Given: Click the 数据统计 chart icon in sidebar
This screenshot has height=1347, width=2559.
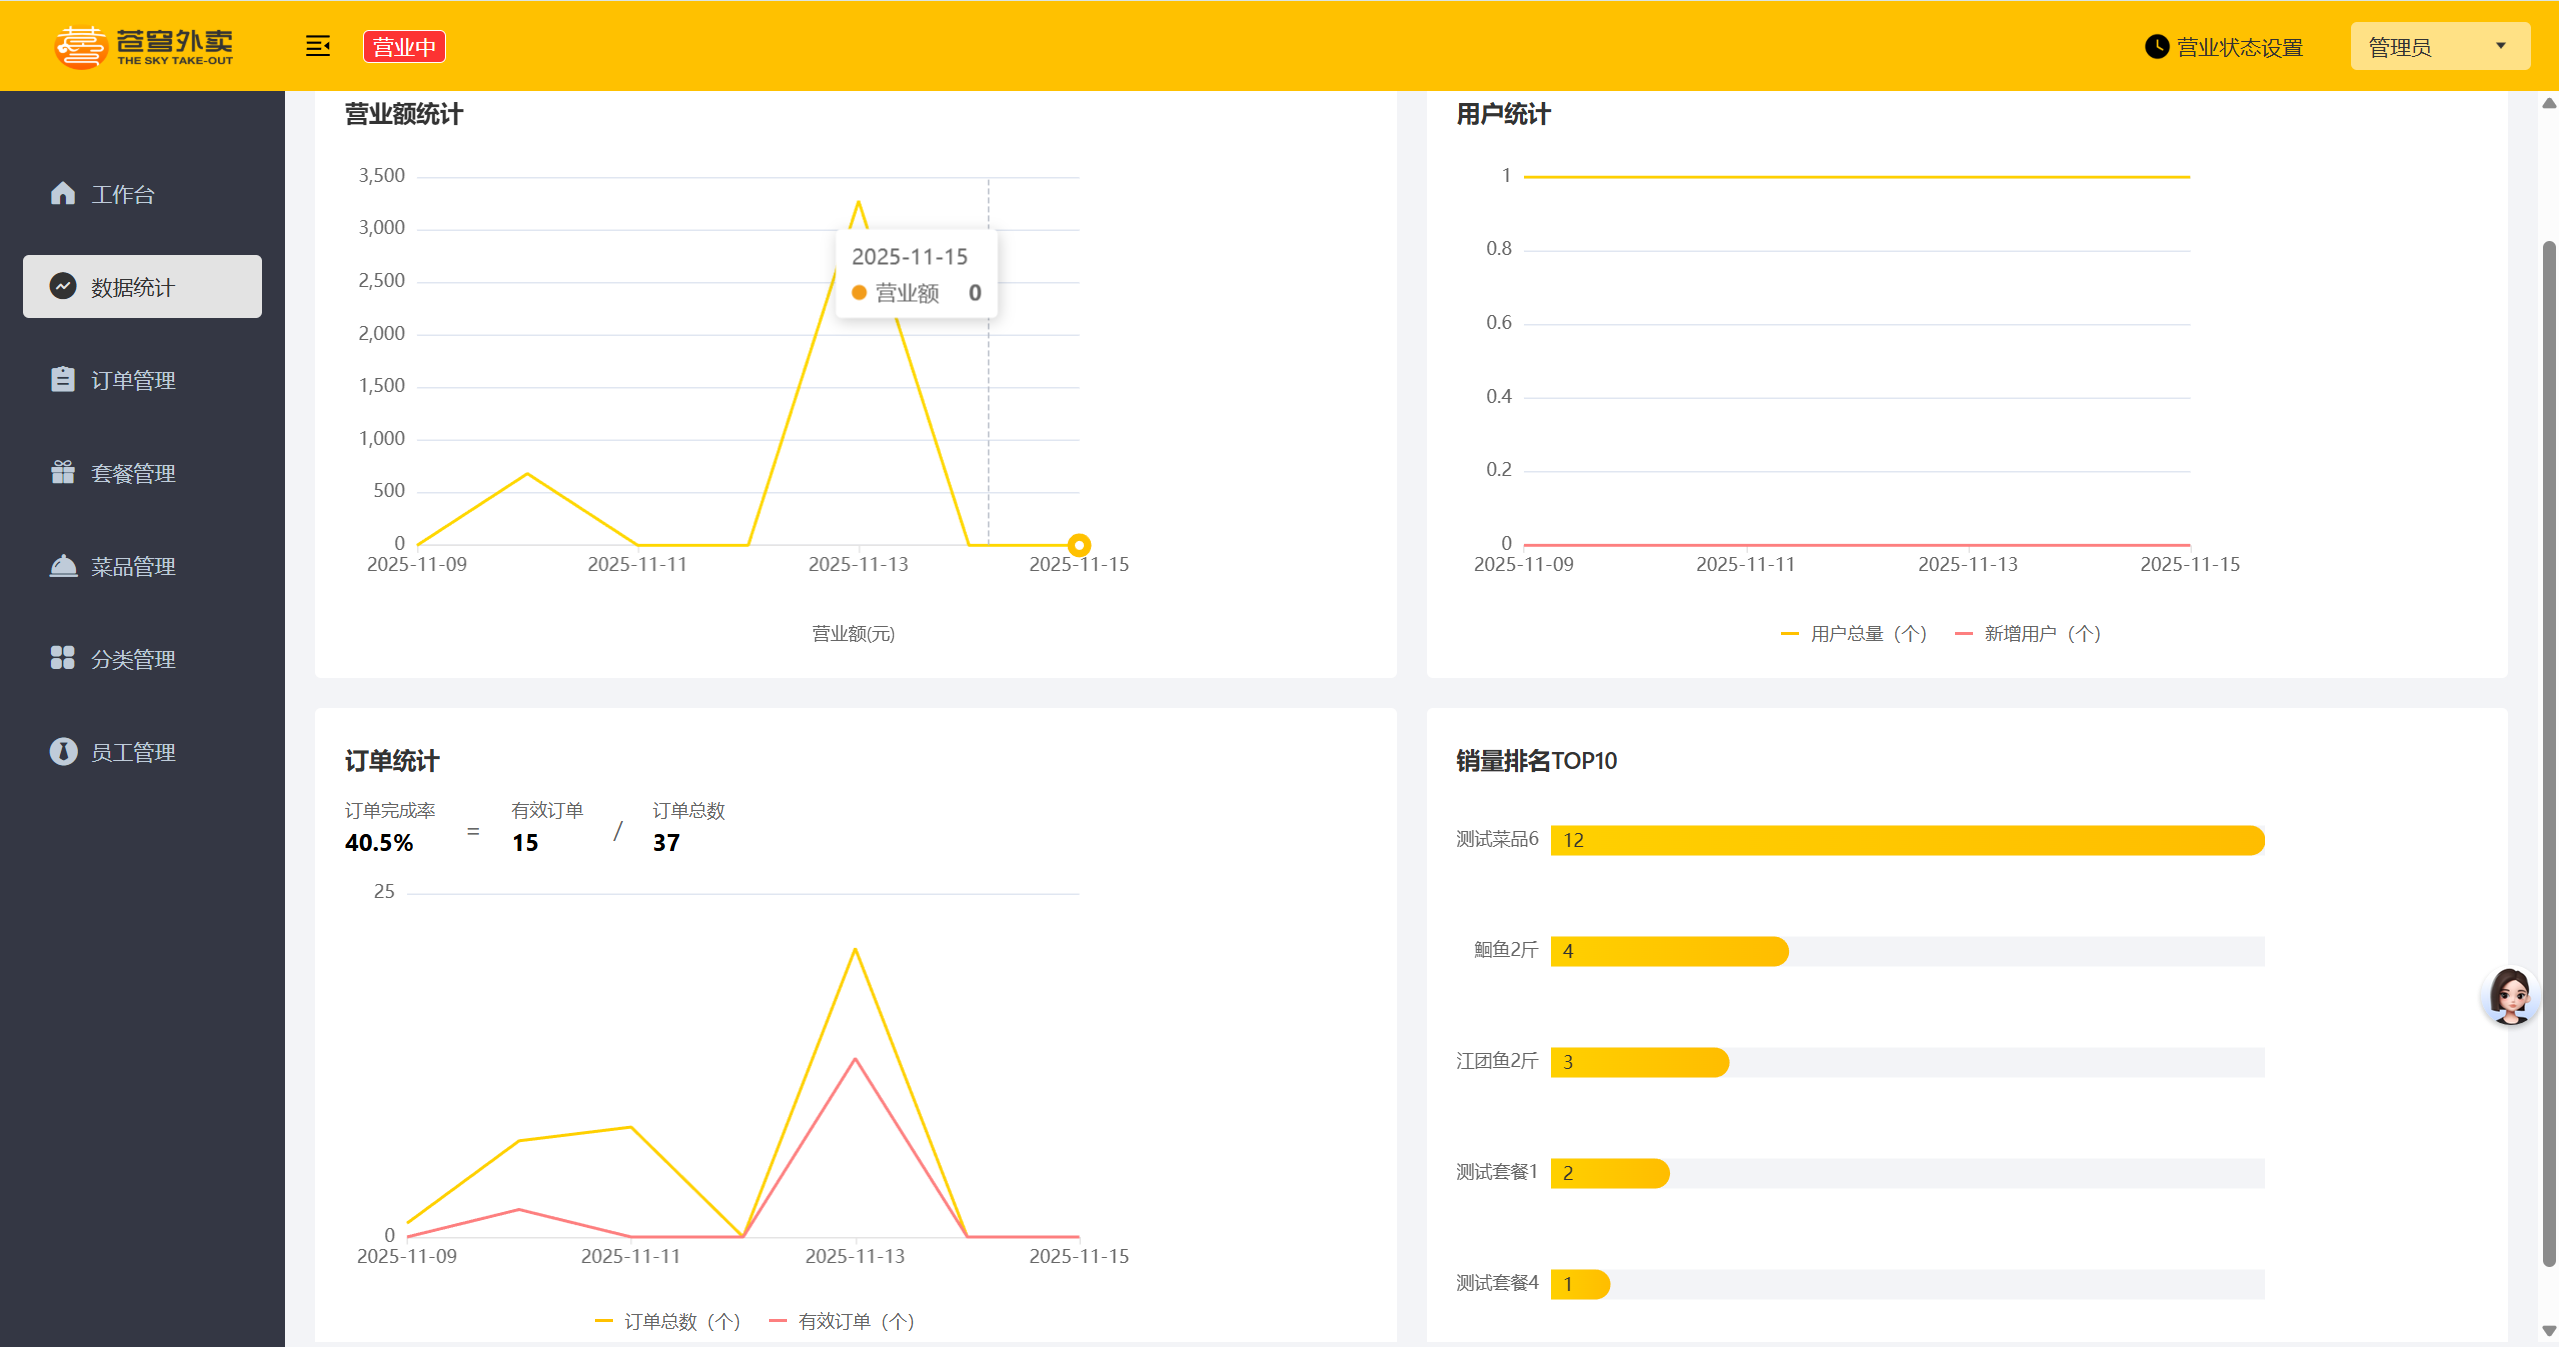Looking at the screenshot, I should (x=63, y=286).
